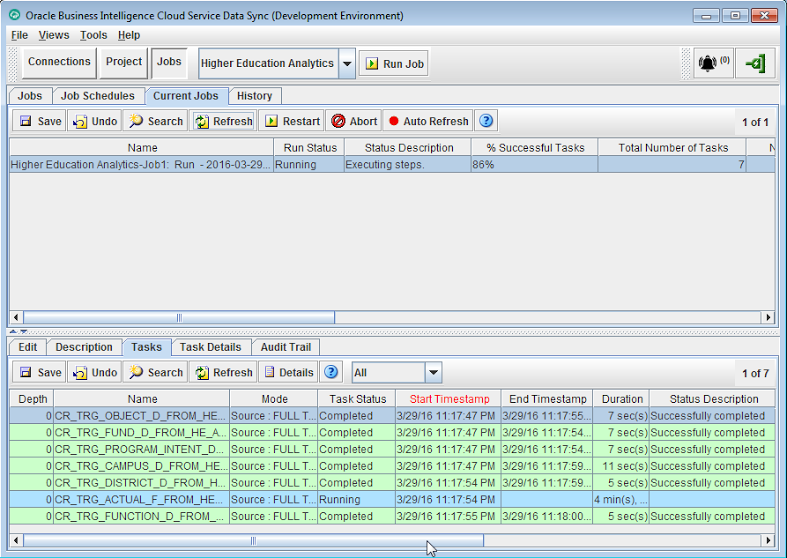787x558 pixels.
Task: Select CR_TRG_FUNCTION_D_FROM task row
Action: 391,516
